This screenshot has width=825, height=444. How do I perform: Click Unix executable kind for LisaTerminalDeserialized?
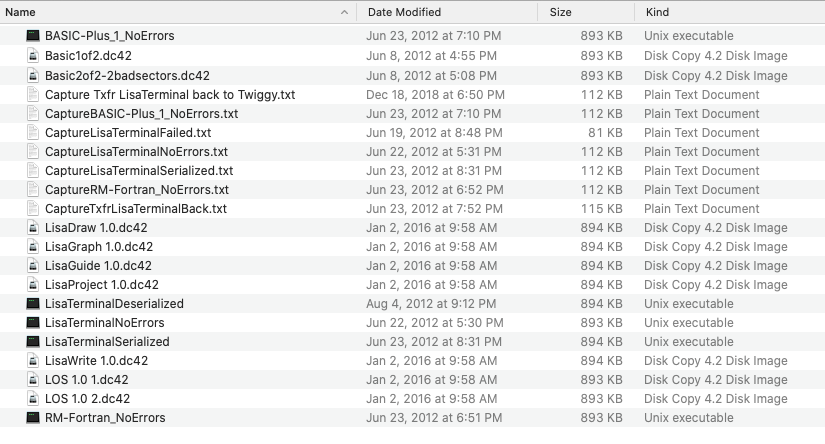click(x=689, y=304)
